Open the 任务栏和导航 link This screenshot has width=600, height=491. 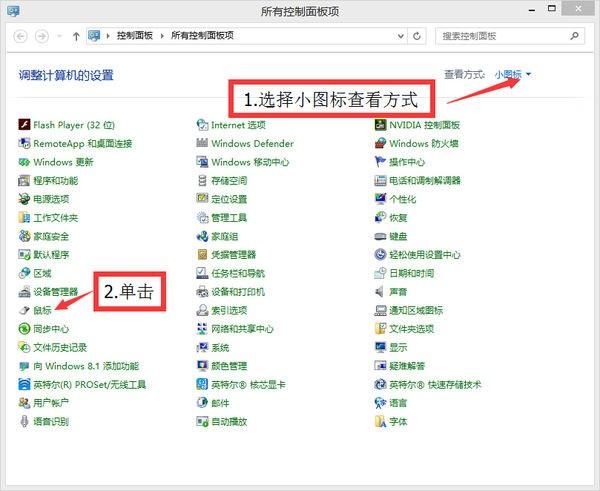pyautogui.click(x=238, y=273)
